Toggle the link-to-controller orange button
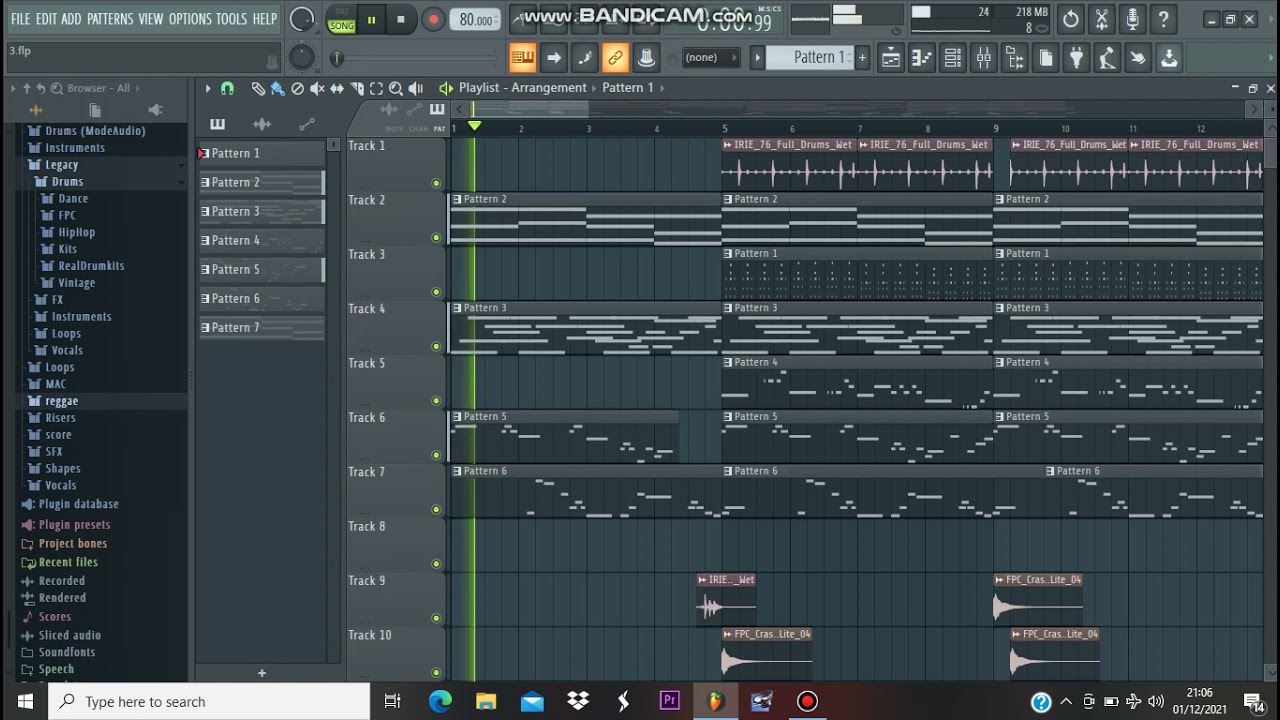 point(615,58)
